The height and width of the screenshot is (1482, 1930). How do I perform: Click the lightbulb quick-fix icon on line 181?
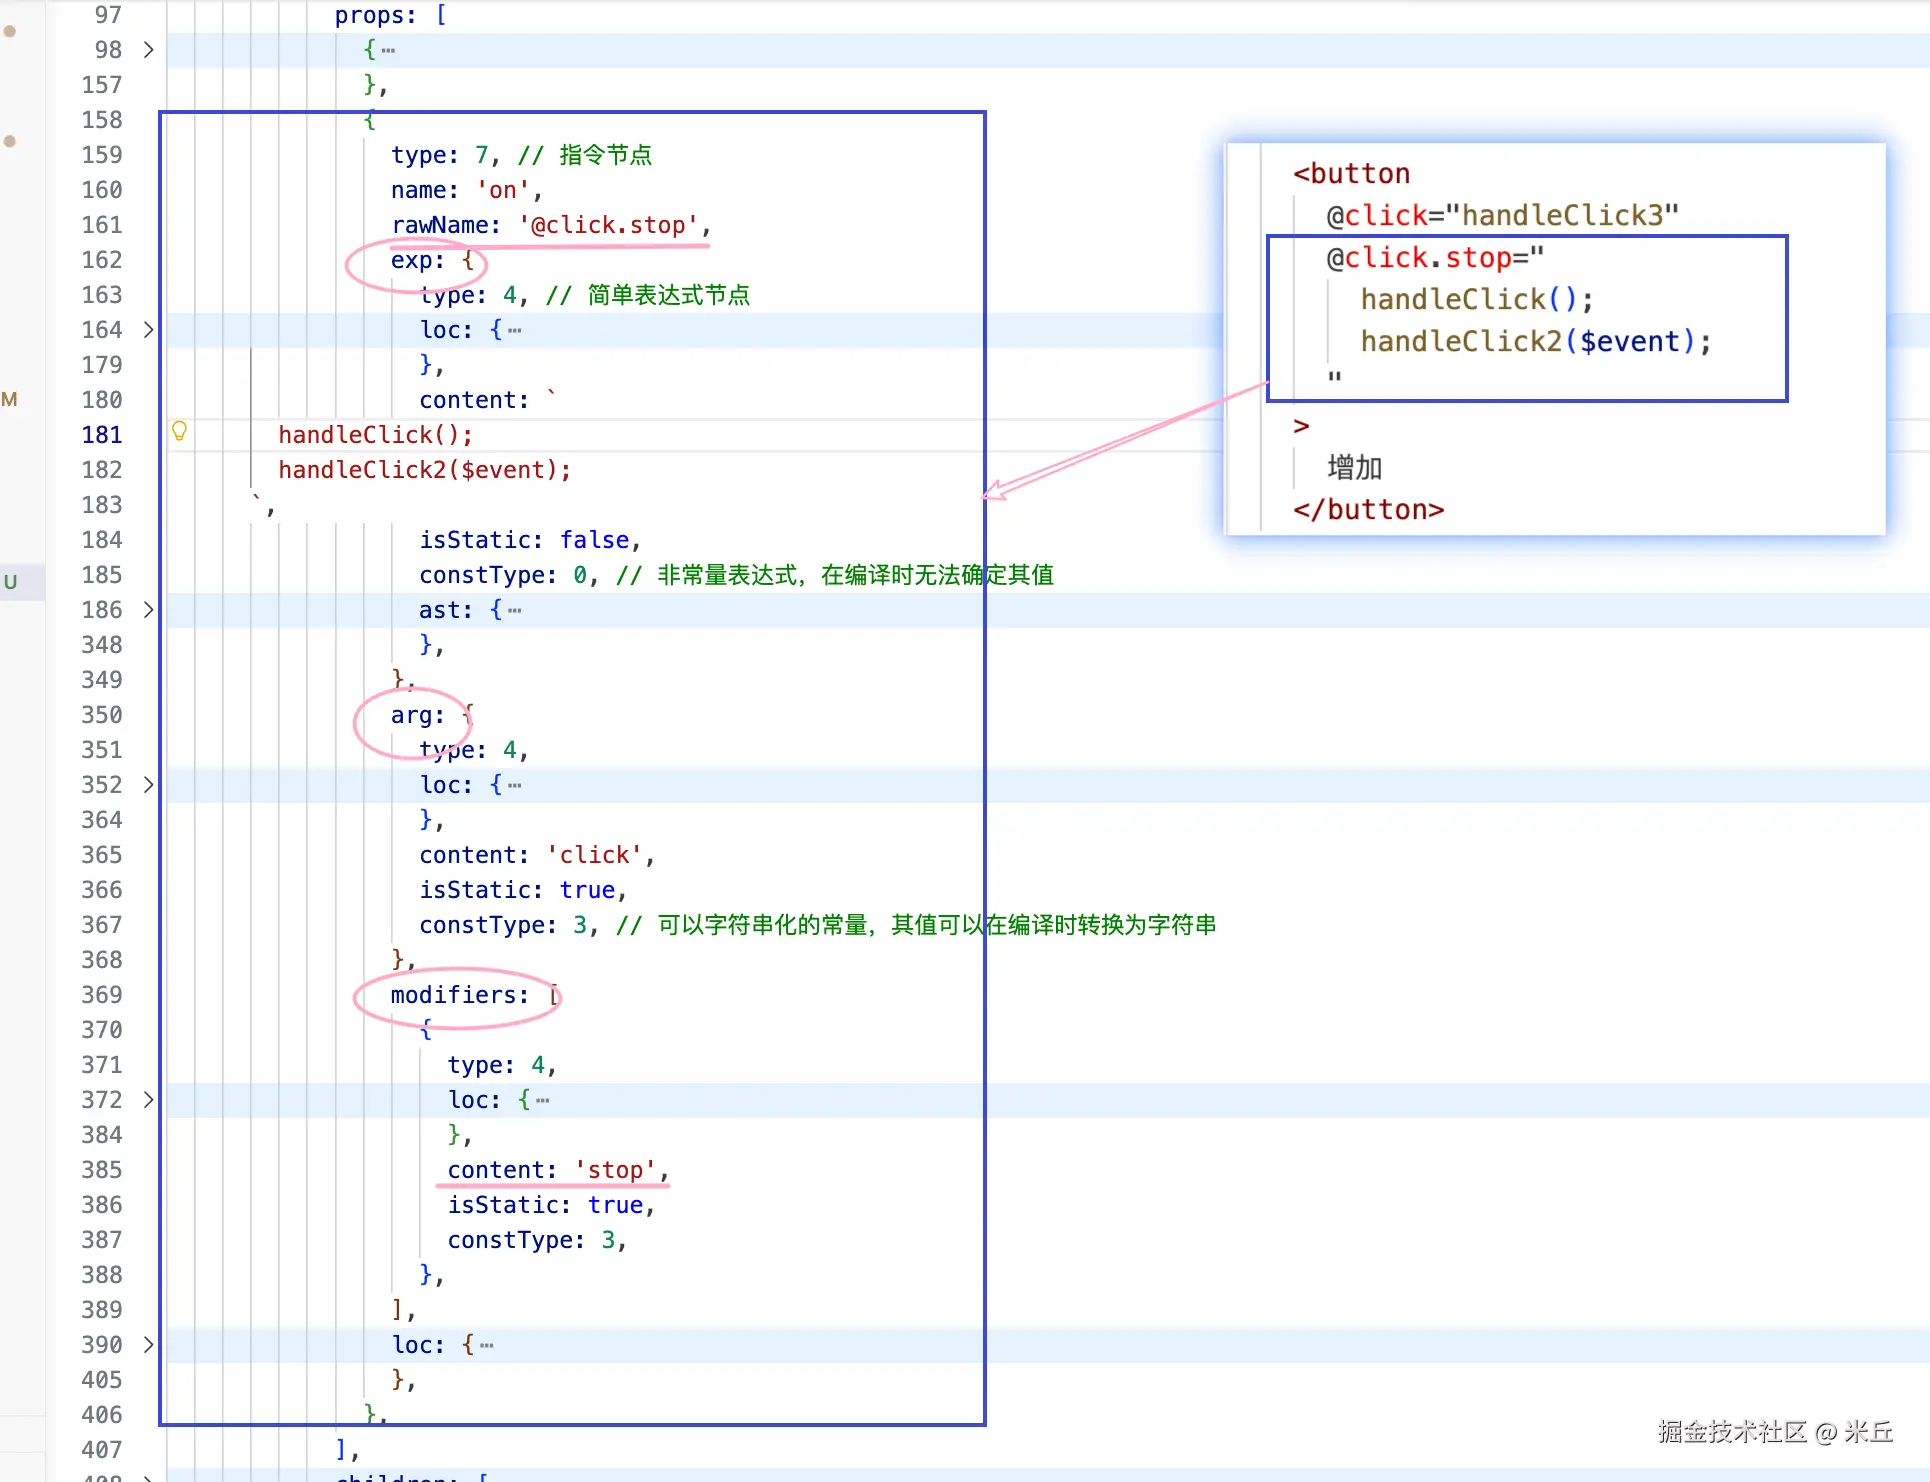pos(179,431)
